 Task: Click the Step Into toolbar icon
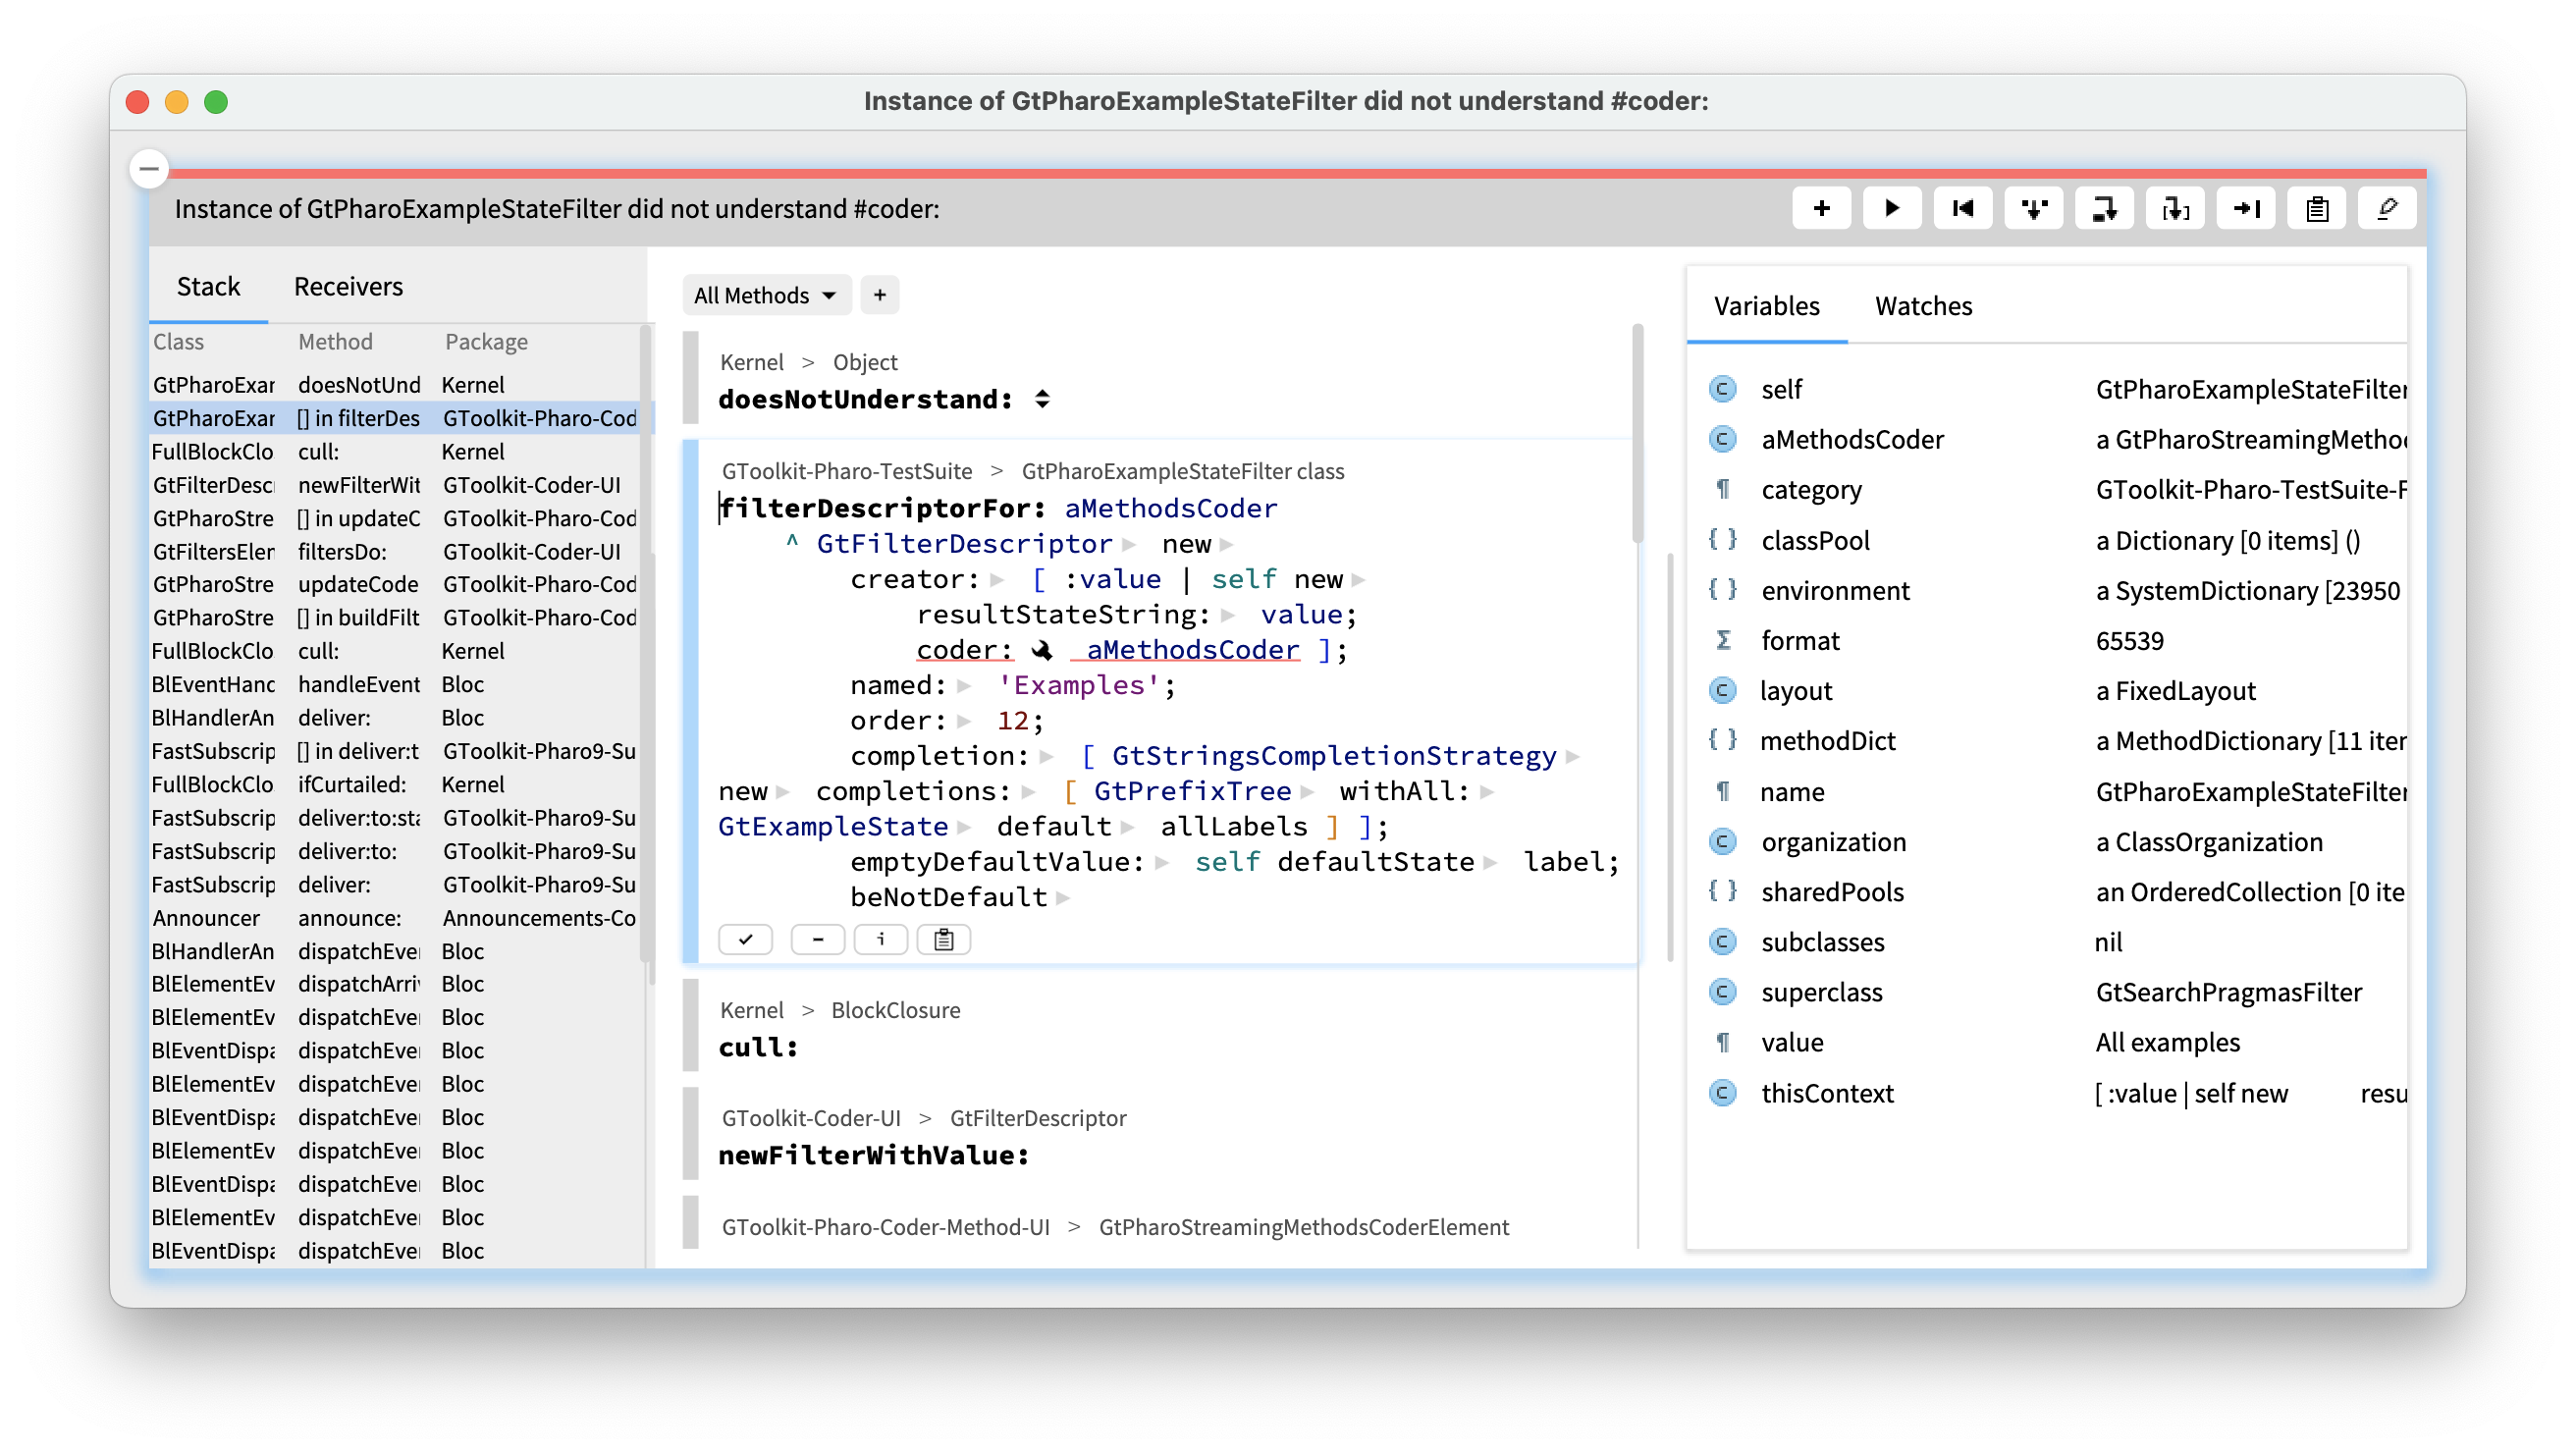(x=2033, y=208)
